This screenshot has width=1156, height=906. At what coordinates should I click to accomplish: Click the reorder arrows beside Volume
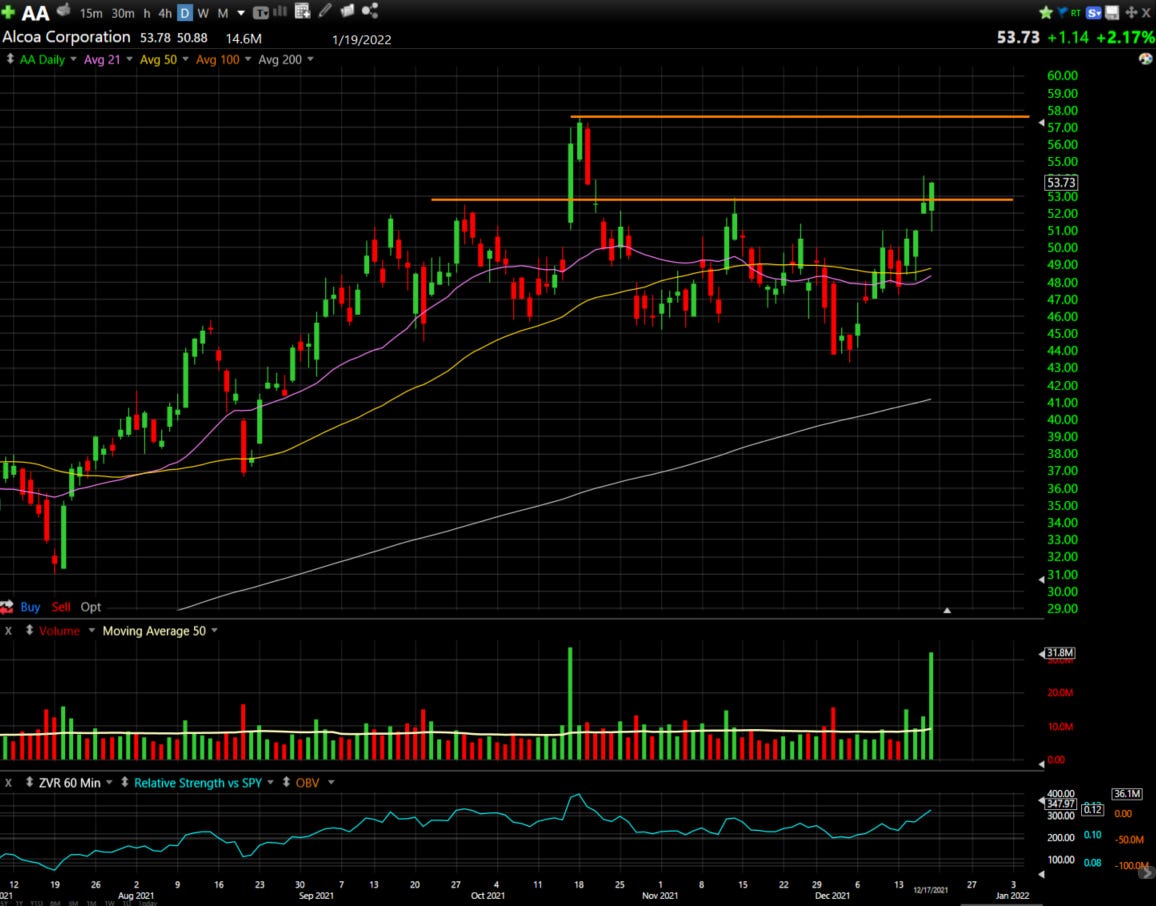pyautogui.click(x=29, y=630)
